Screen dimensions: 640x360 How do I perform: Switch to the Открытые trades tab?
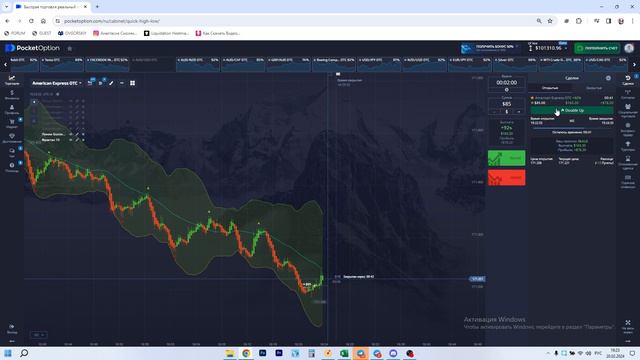[550, 88]
